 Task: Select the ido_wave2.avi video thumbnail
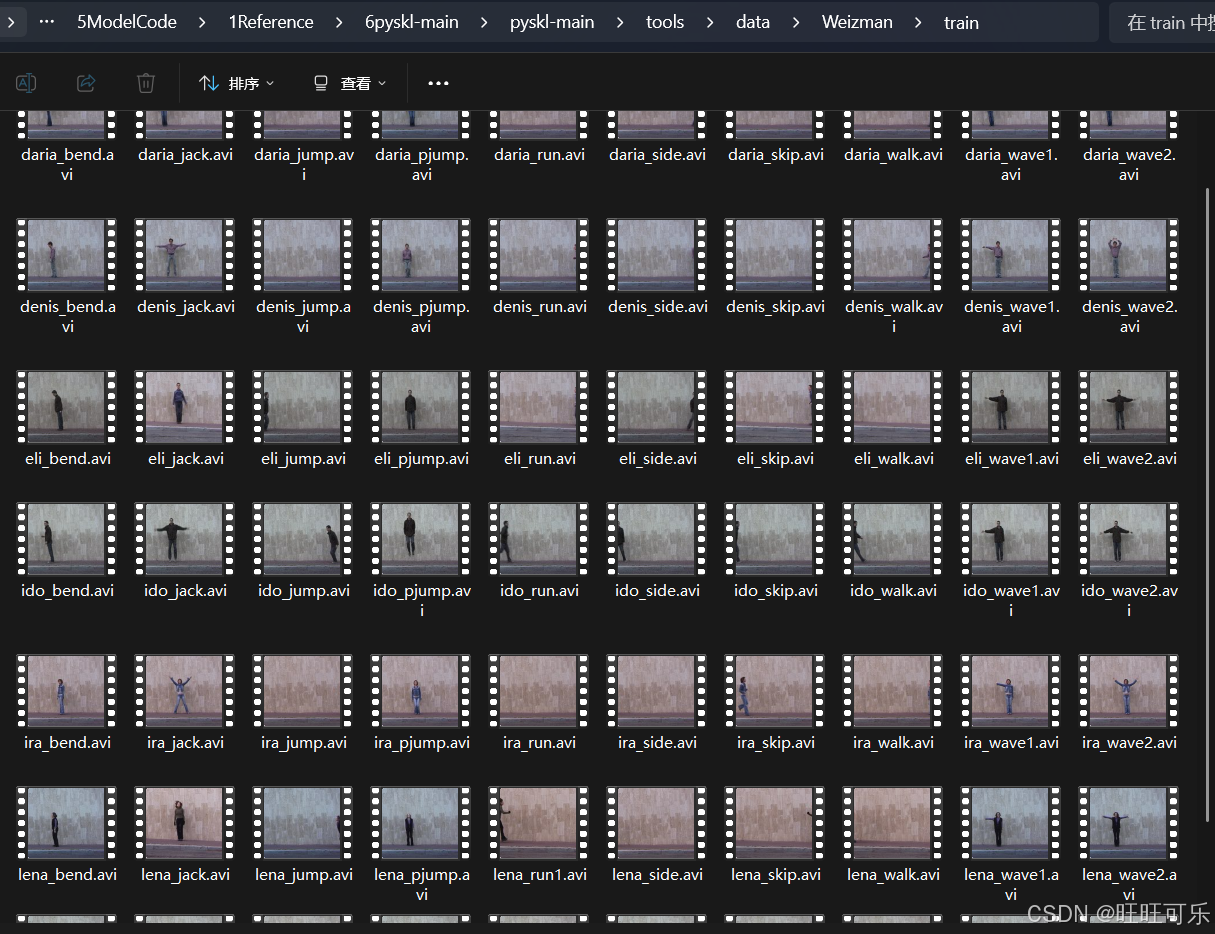pos(1129,539)
